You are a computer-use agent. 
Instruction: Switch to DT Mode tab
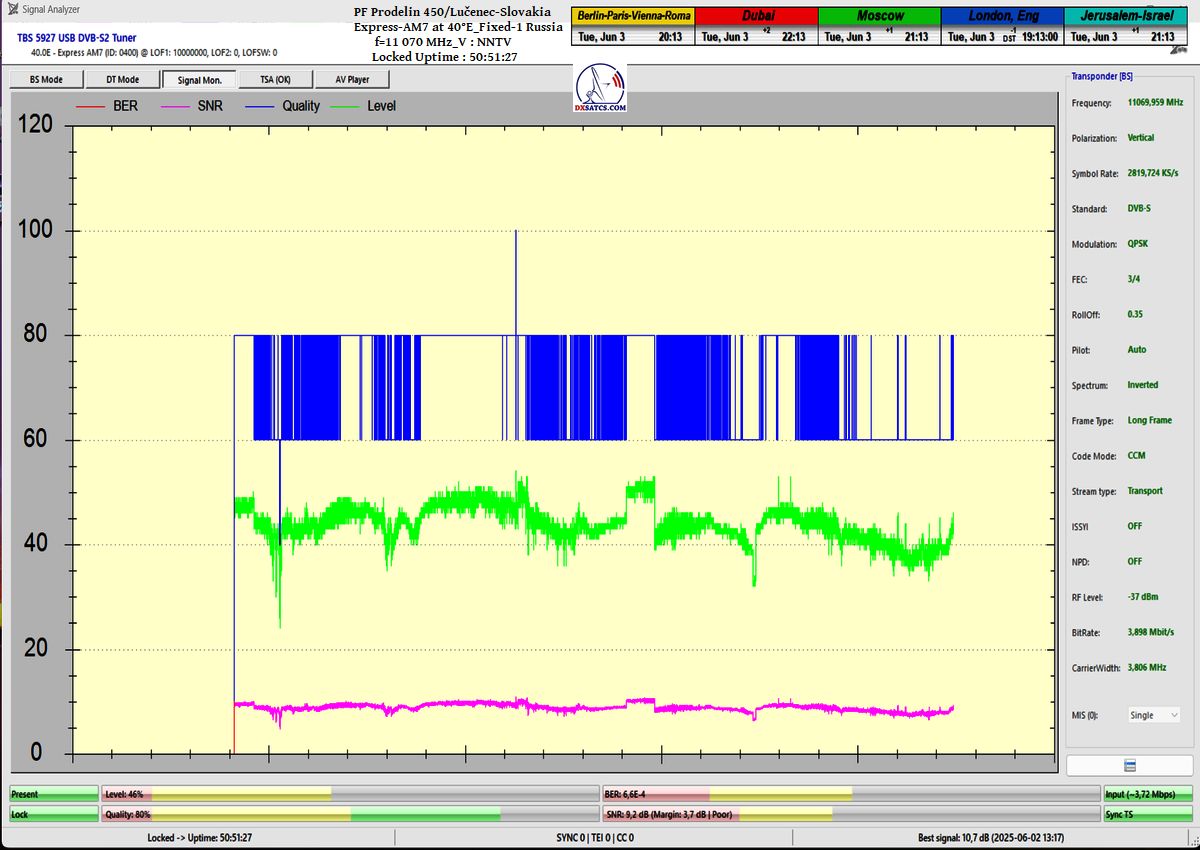(123, 80)
